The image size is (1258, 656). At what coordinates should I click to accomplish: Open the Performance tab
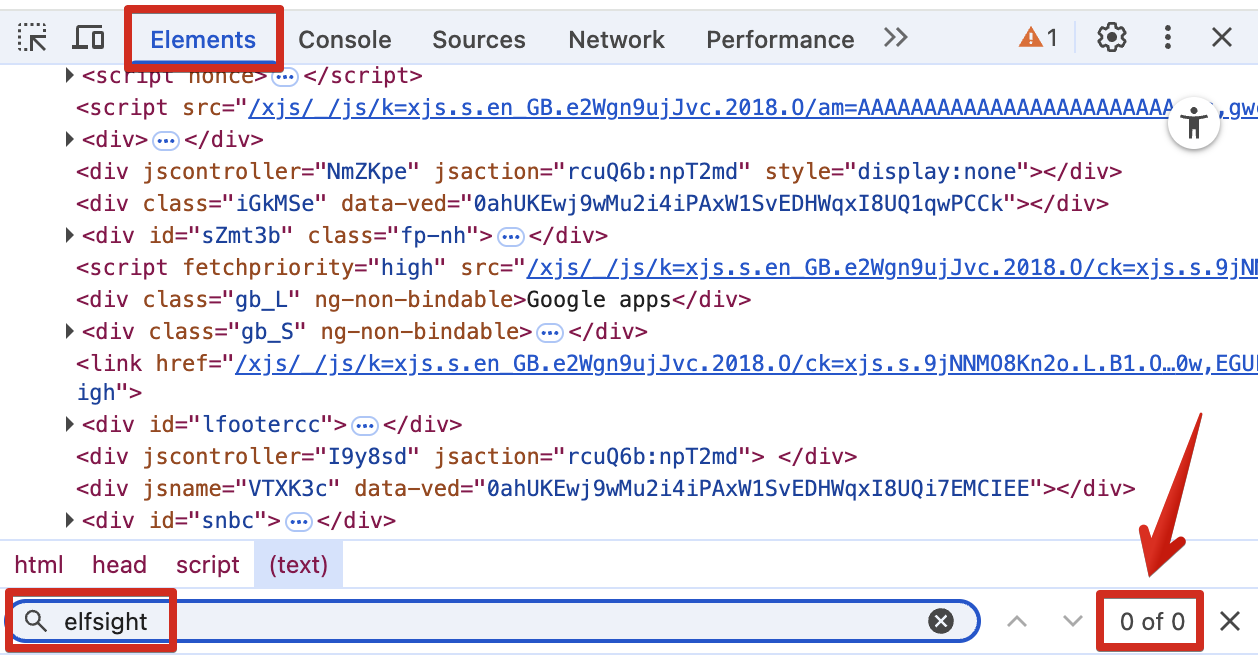pyautogui.click(x=780, y=40)
